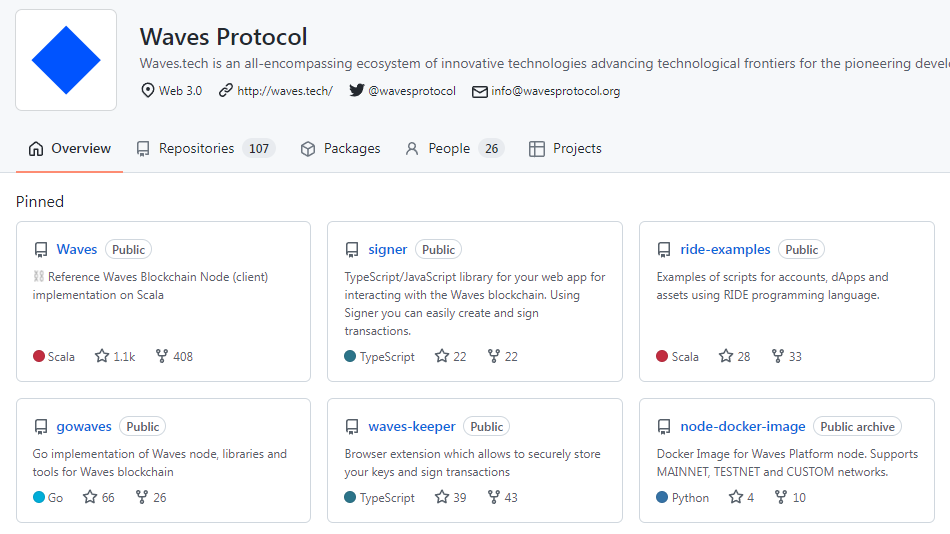The width and height of the screenshot is (950, 534).
Task: Click the home icon in Overview tab
Action: click(36, 149)
